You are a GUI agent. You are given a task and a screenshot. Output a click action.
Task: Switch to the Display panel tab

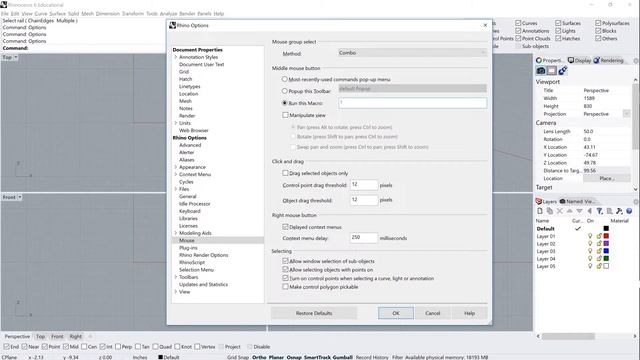579,60
